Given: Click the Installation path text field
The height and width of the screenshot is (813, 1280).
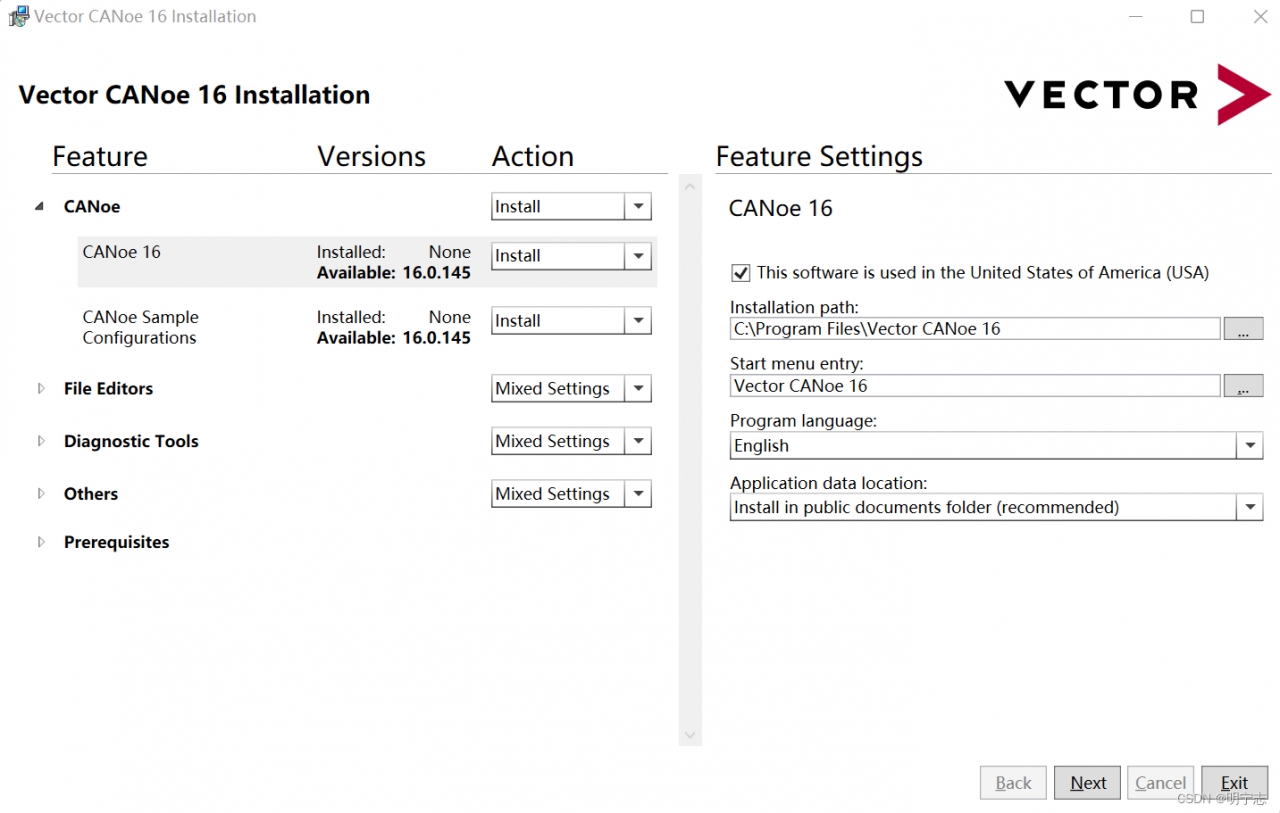Looking at the screenshot, I should (x=974, y=329).
